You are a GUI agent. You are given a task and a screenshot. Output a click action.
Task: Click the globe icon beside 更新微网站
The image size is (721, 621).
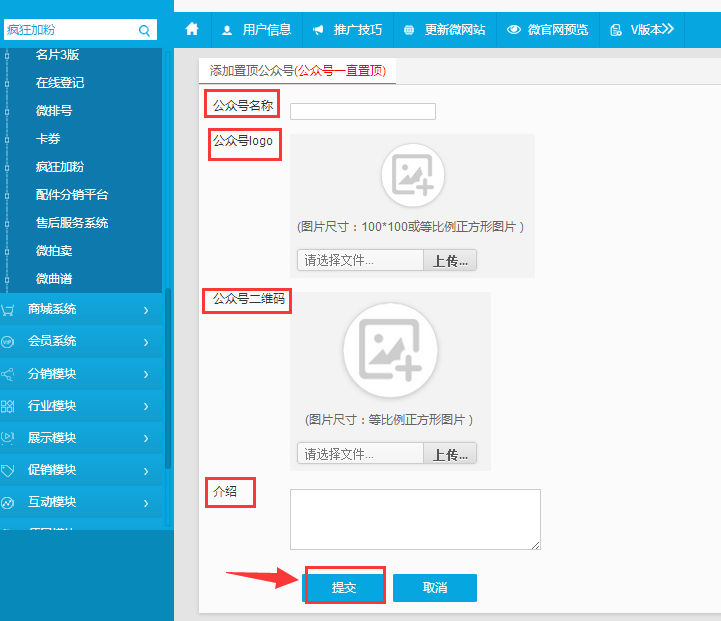[x=408, y=30]
